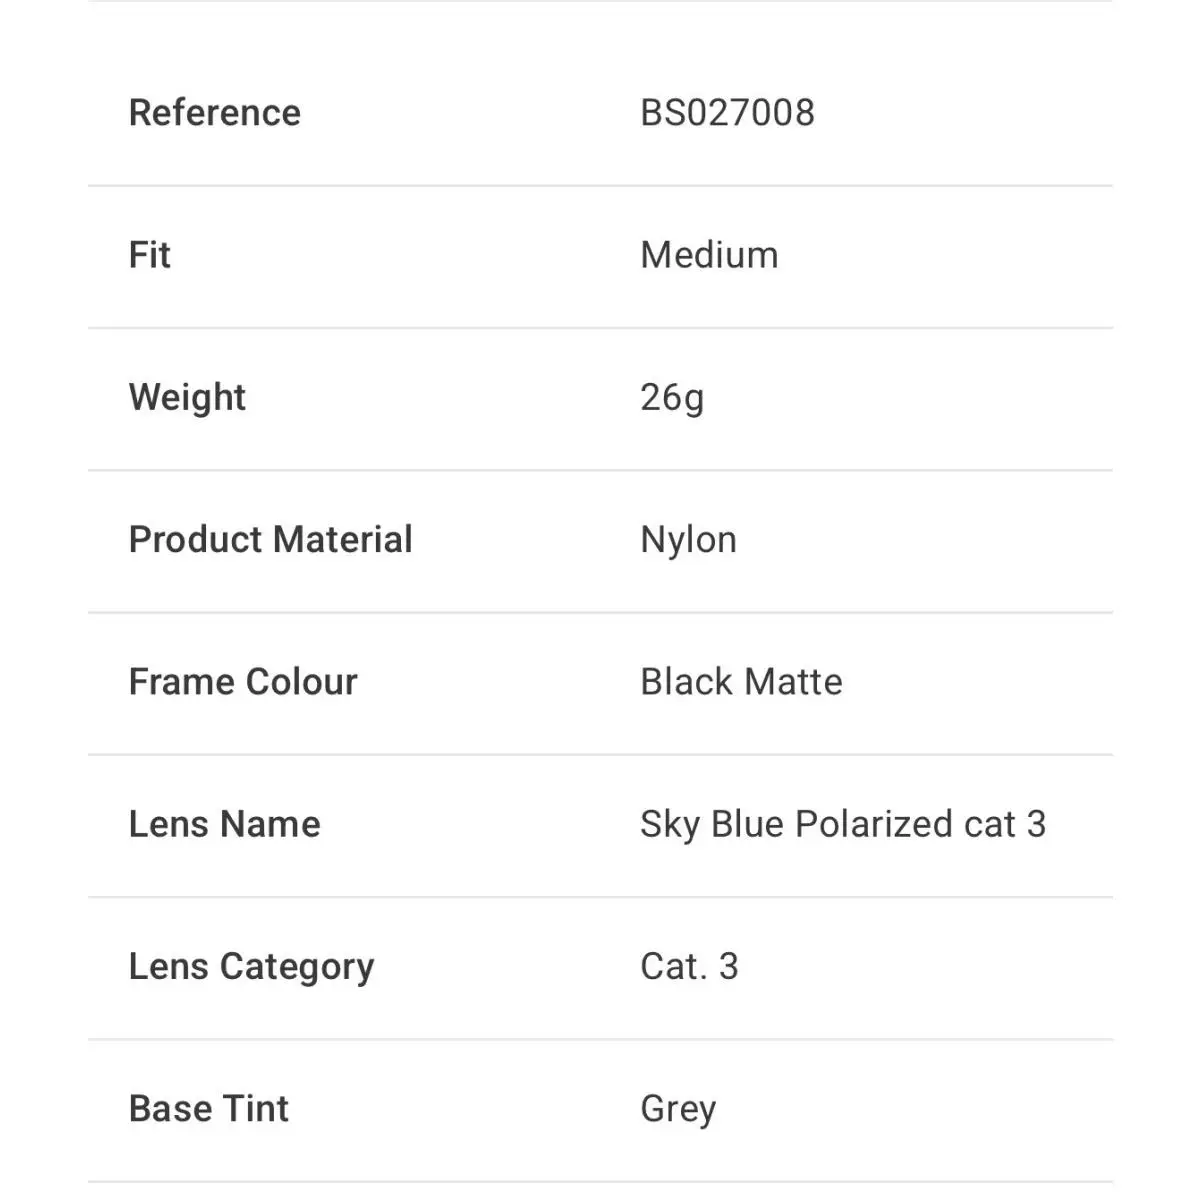
Task: Click the word Category in Lens Category
Action: pyautogui.click(x=297, y=968)
